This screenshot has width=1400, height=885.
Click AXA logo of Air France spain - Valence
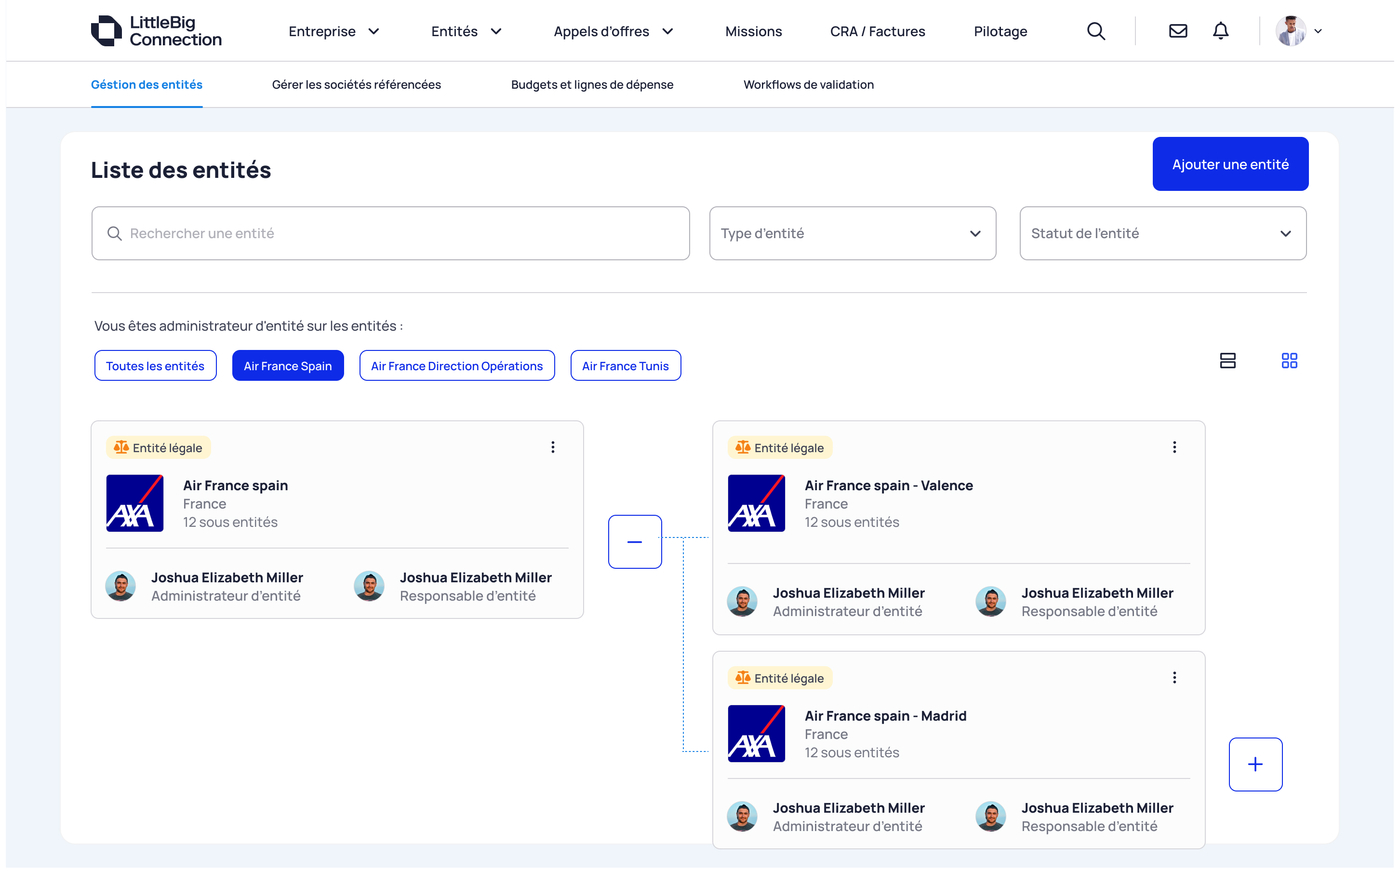coord(756,503)
